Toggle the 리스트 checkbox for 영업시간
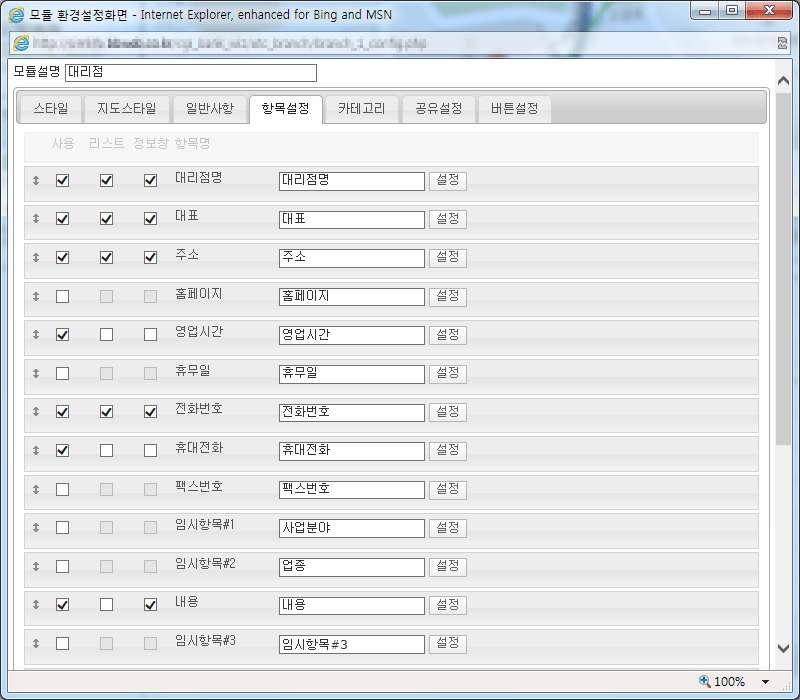 tap(107, 335)
